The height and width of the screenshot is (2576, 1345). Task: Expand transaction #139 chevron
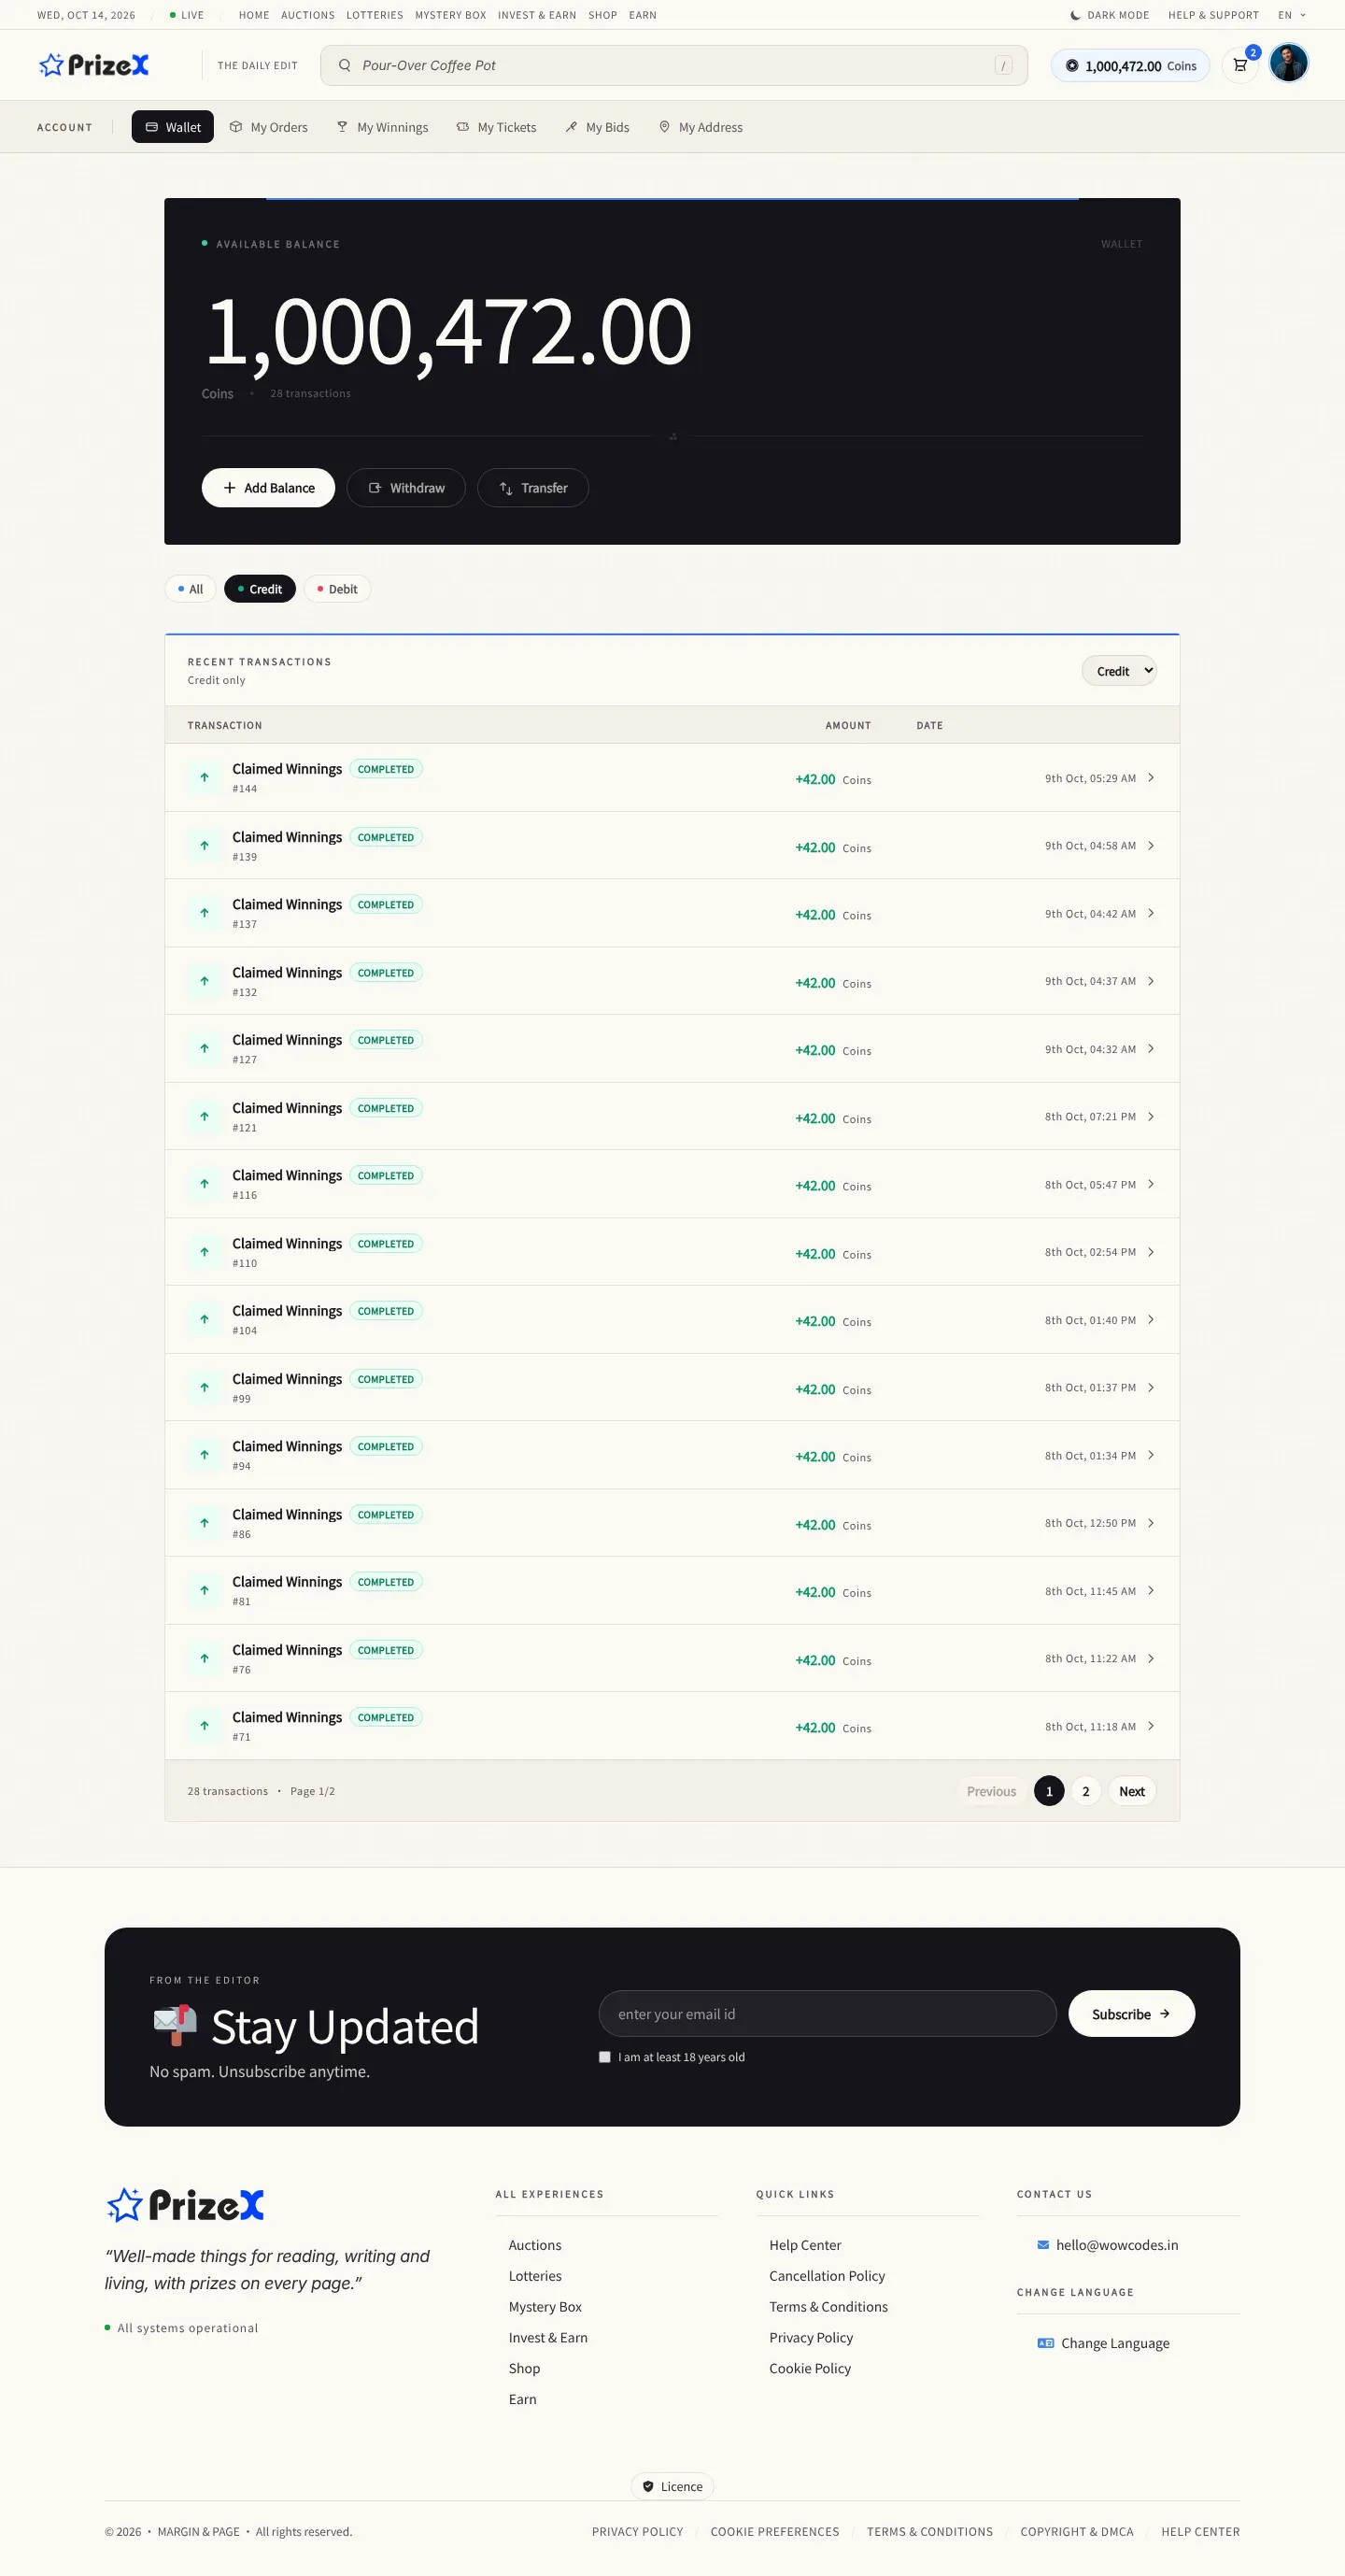[x=1151, y=846]
